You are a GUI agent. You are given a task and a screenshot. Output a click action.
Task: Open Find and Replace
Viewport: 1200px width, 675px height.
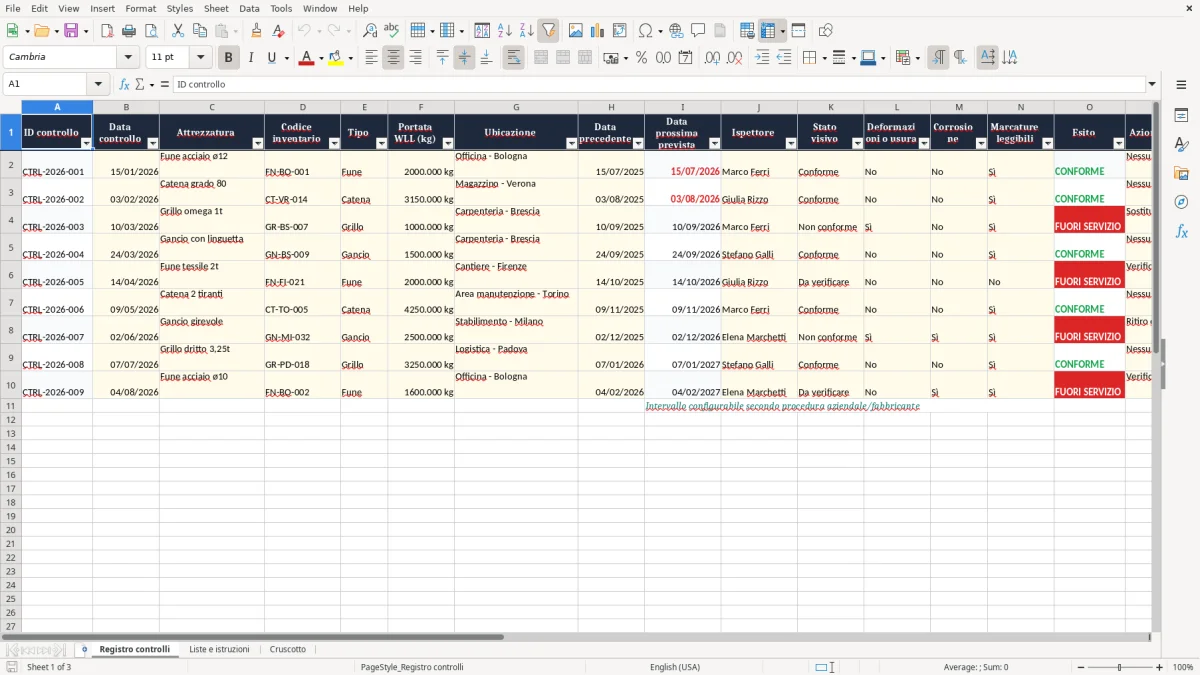(370, 31)
